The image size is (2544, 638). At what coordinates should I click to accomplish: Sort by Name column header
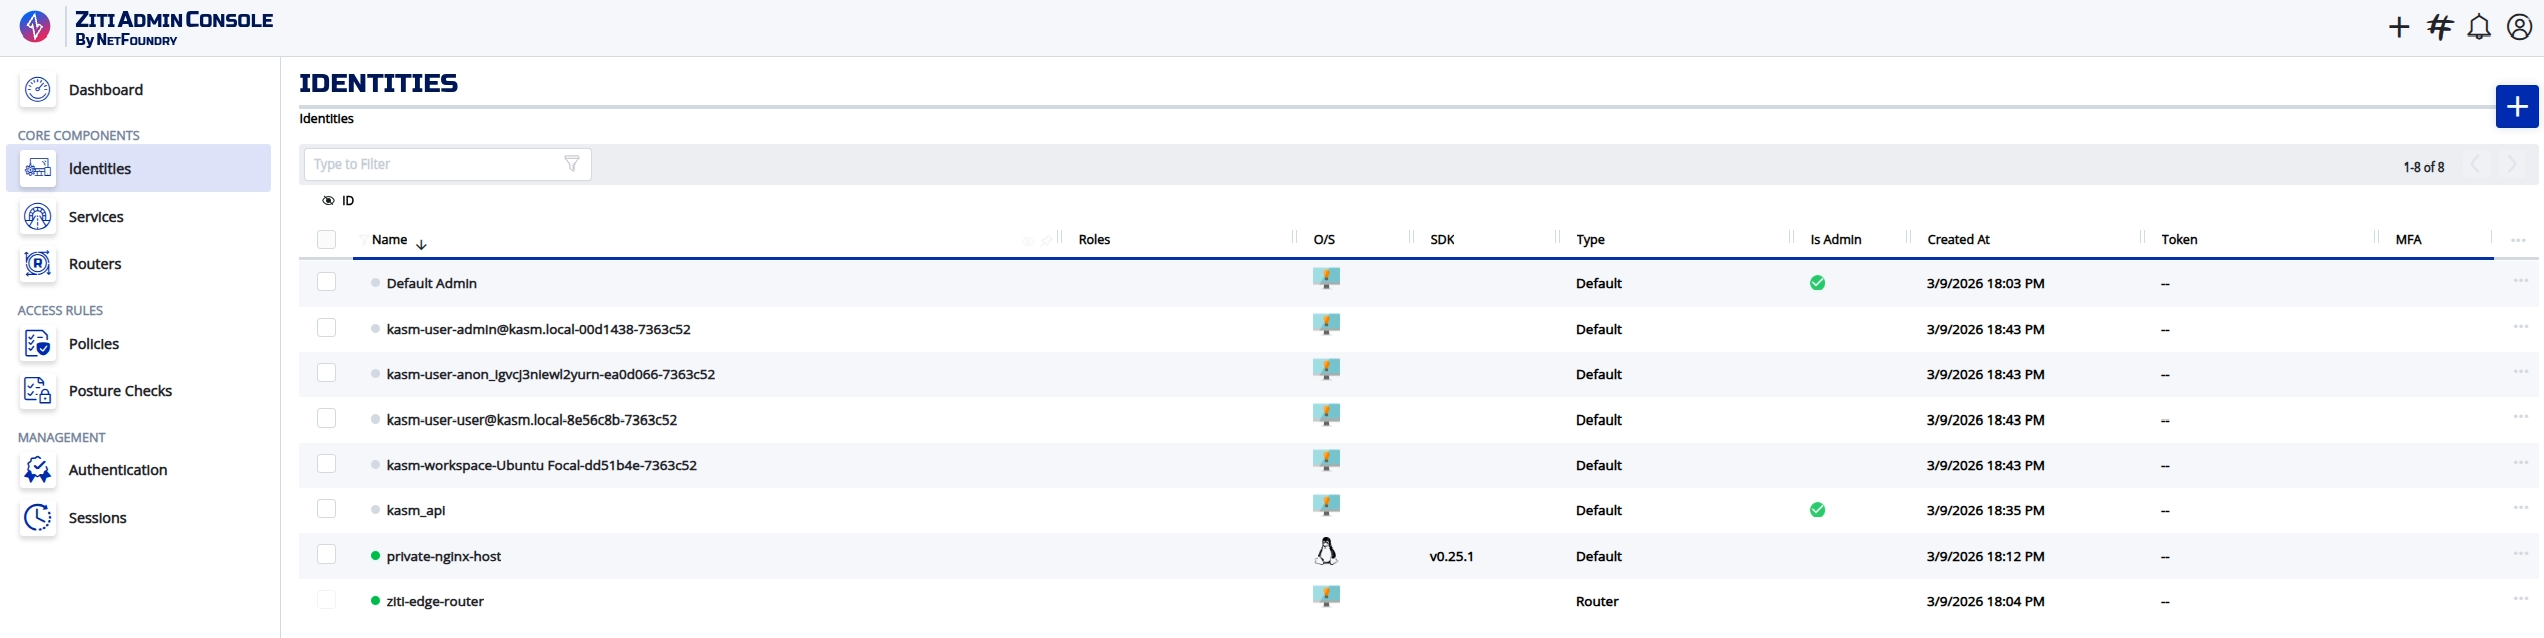click(x=390, y=240)
